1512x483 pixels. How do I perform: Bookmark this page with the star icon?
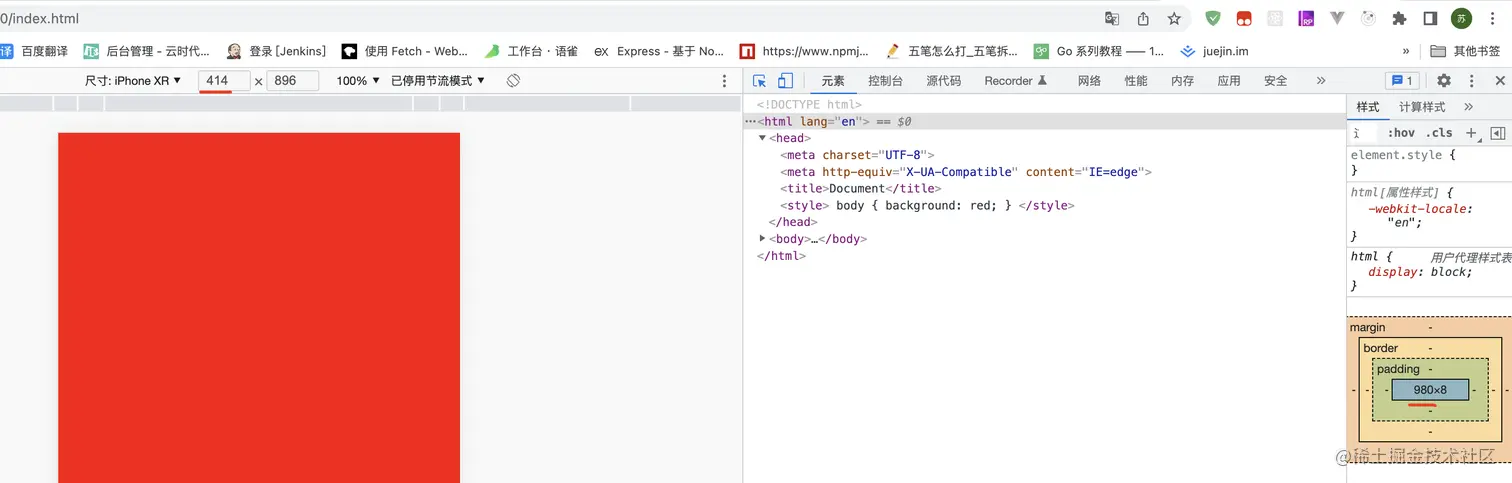(1175, 18)
